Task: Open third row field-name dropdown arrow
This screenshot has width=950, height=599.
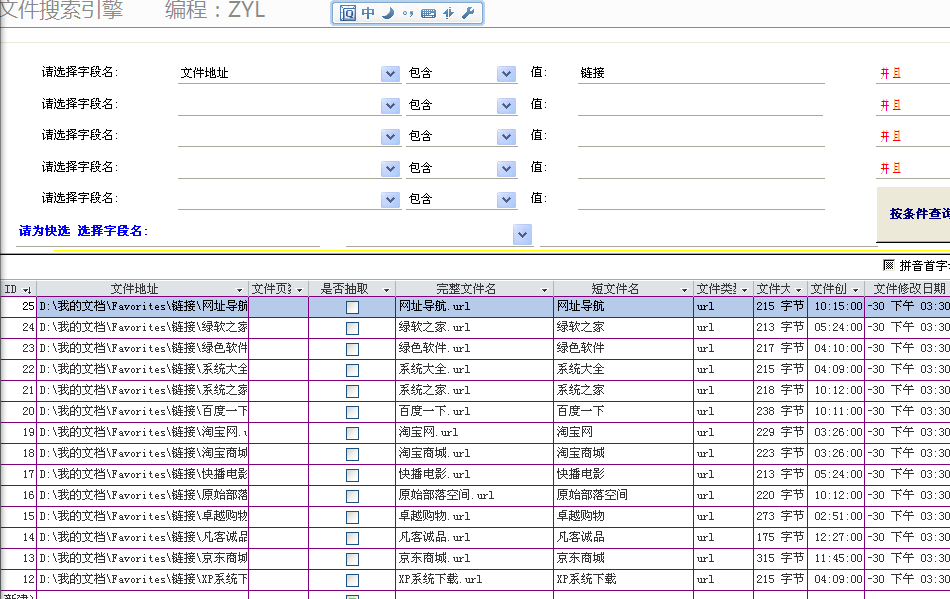Action: (391, 137)
